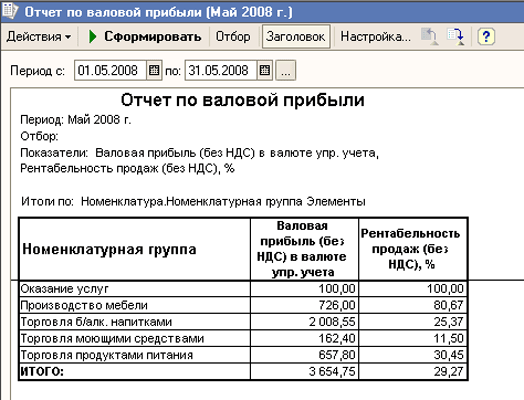524x400 pixels.
Task: Click the profitability value 11,50
Action: 448,339
